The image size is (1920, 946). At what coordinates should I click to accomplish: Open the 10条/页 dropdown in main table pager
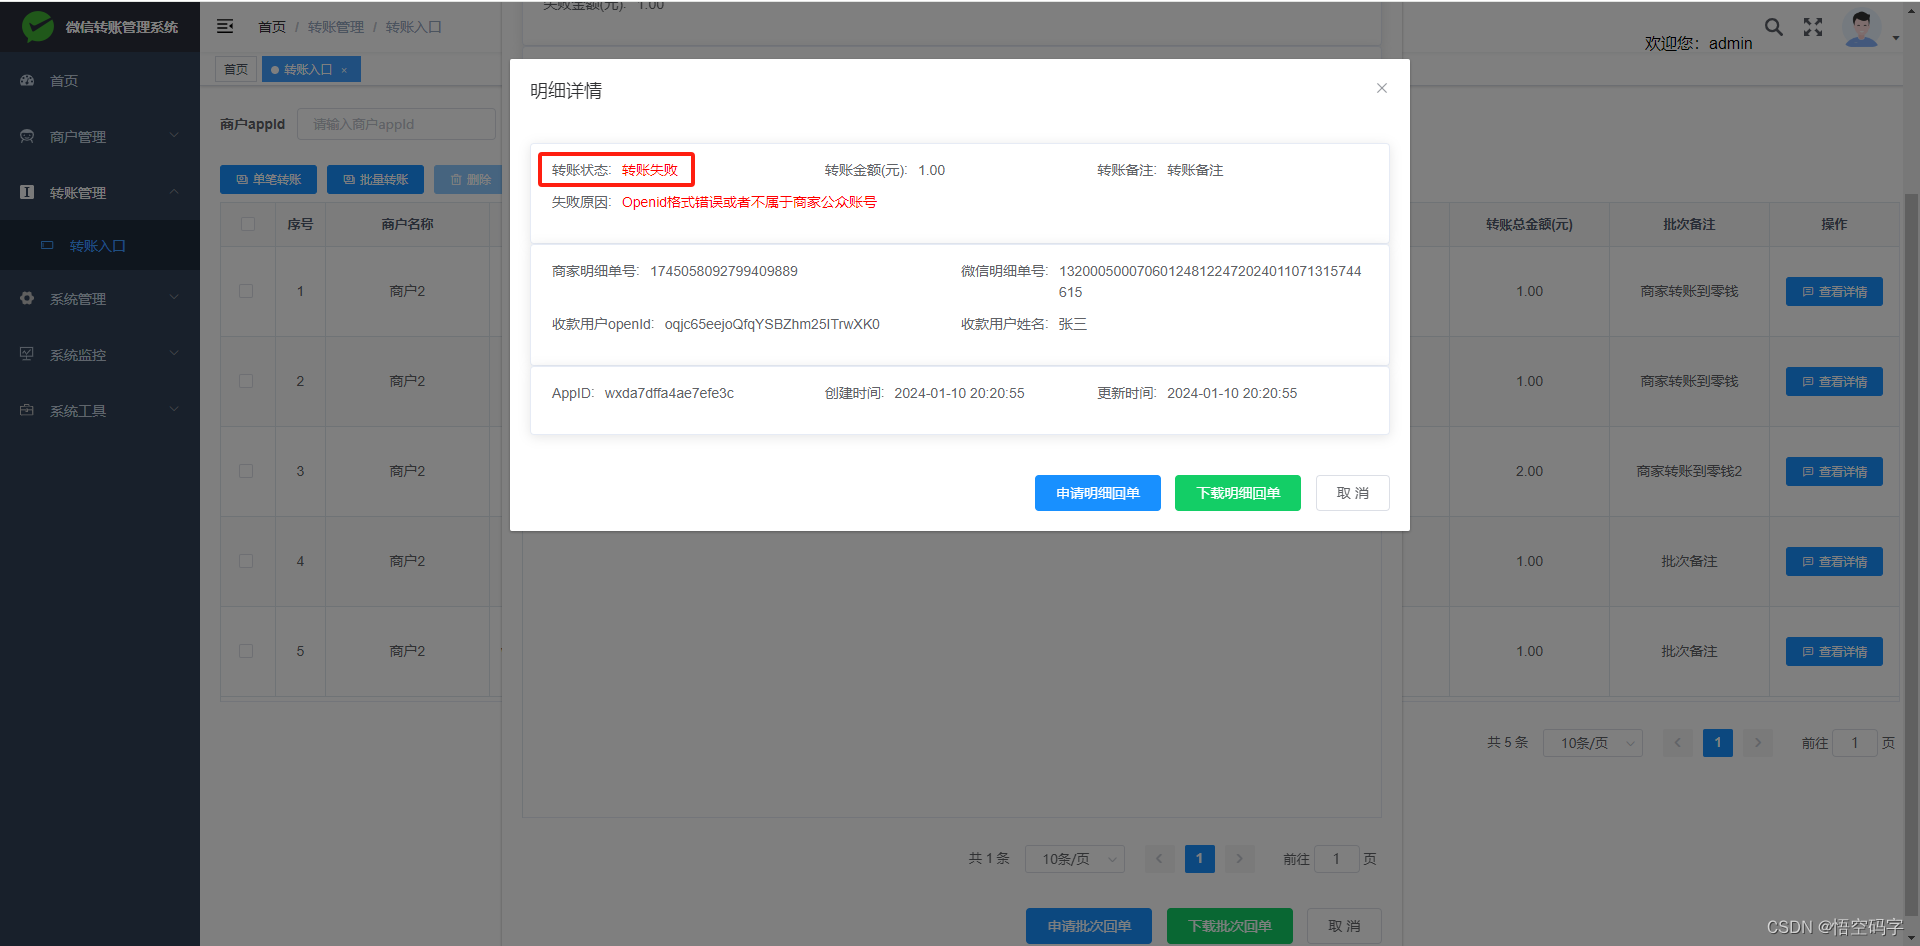[1592, 743]
